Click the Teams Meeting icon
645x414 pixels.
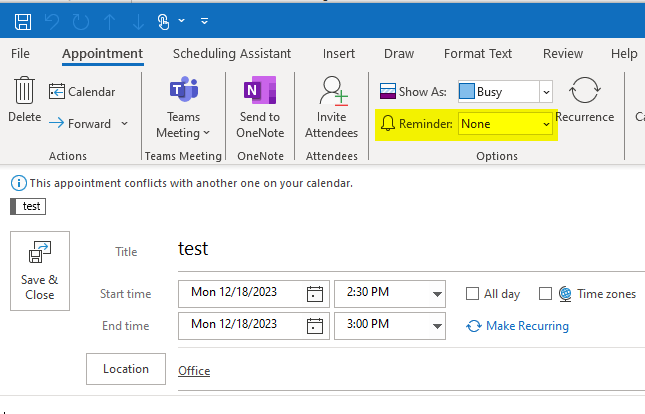coord(183,89)
